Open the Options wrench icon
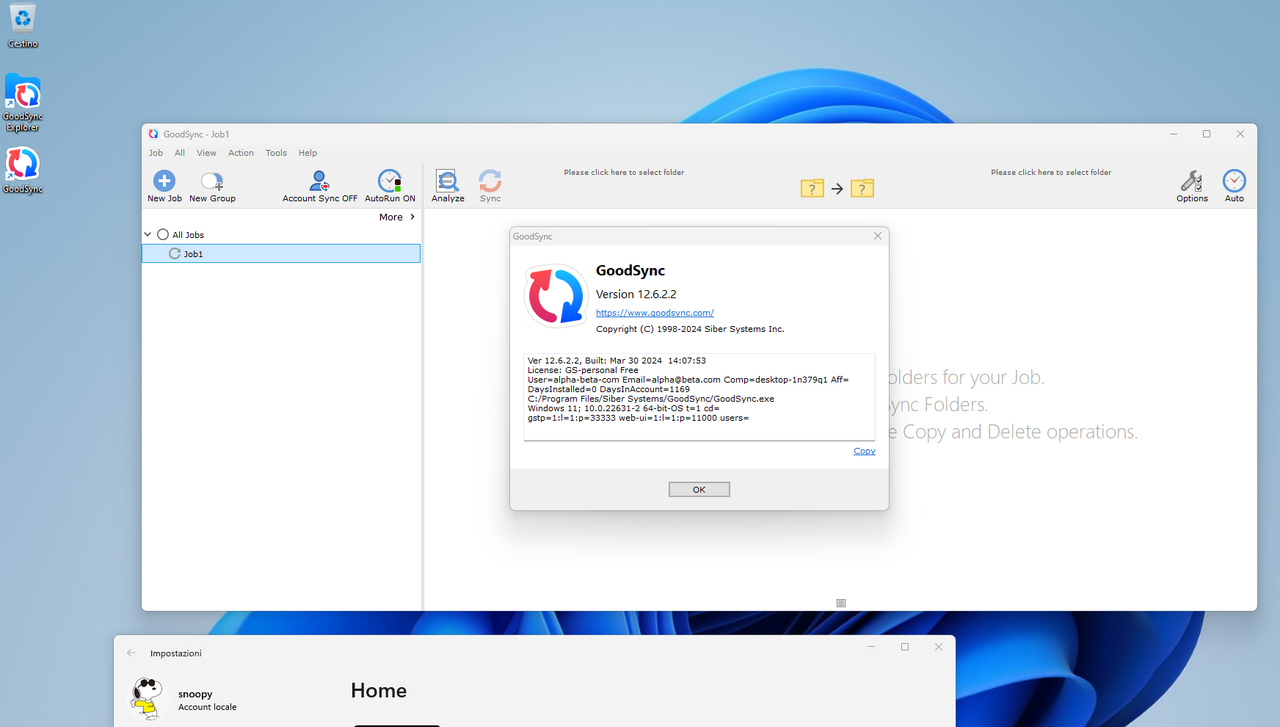Viewport: 1280px width, 727px height. [1192, 186]
